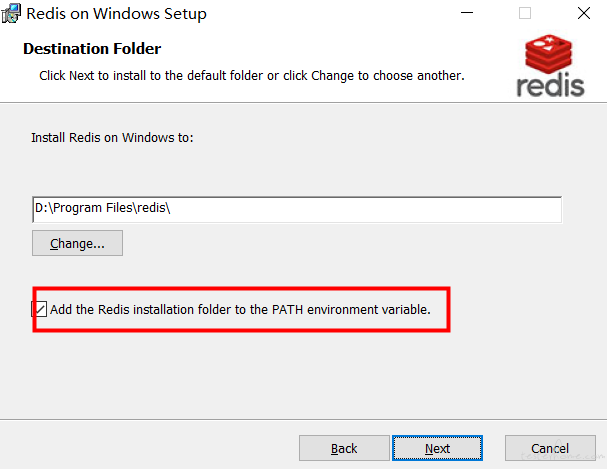Minimize the Redis Setup window

point(467,13)
